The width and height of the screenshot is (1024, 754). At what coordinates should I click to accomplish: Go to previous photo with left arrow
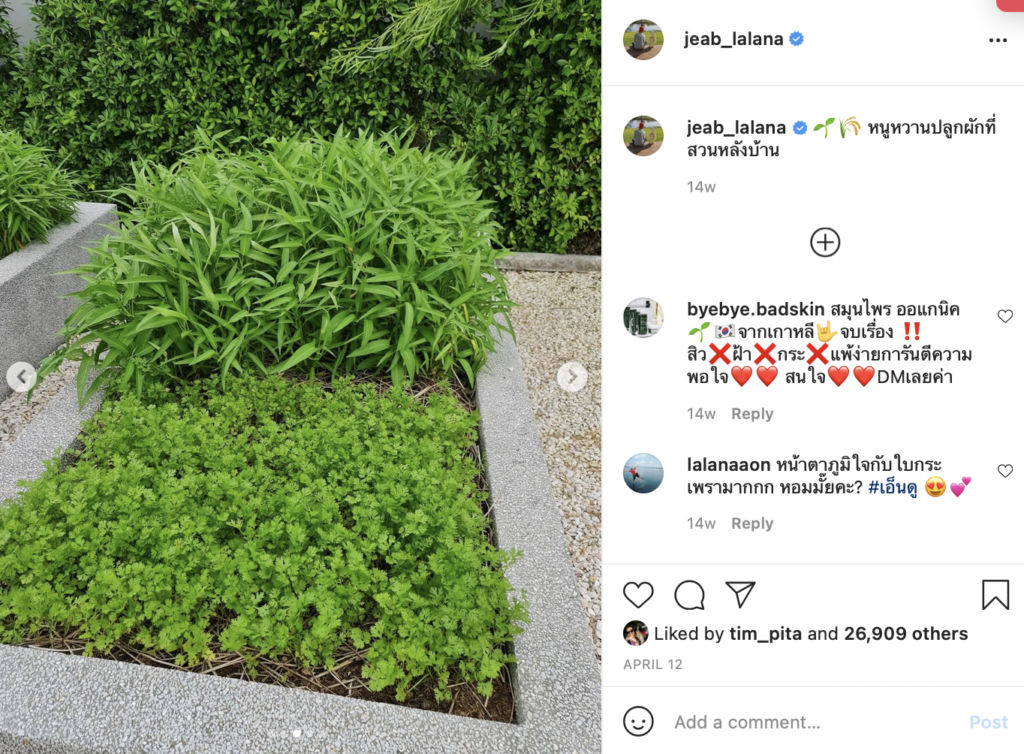coord(22,377)
